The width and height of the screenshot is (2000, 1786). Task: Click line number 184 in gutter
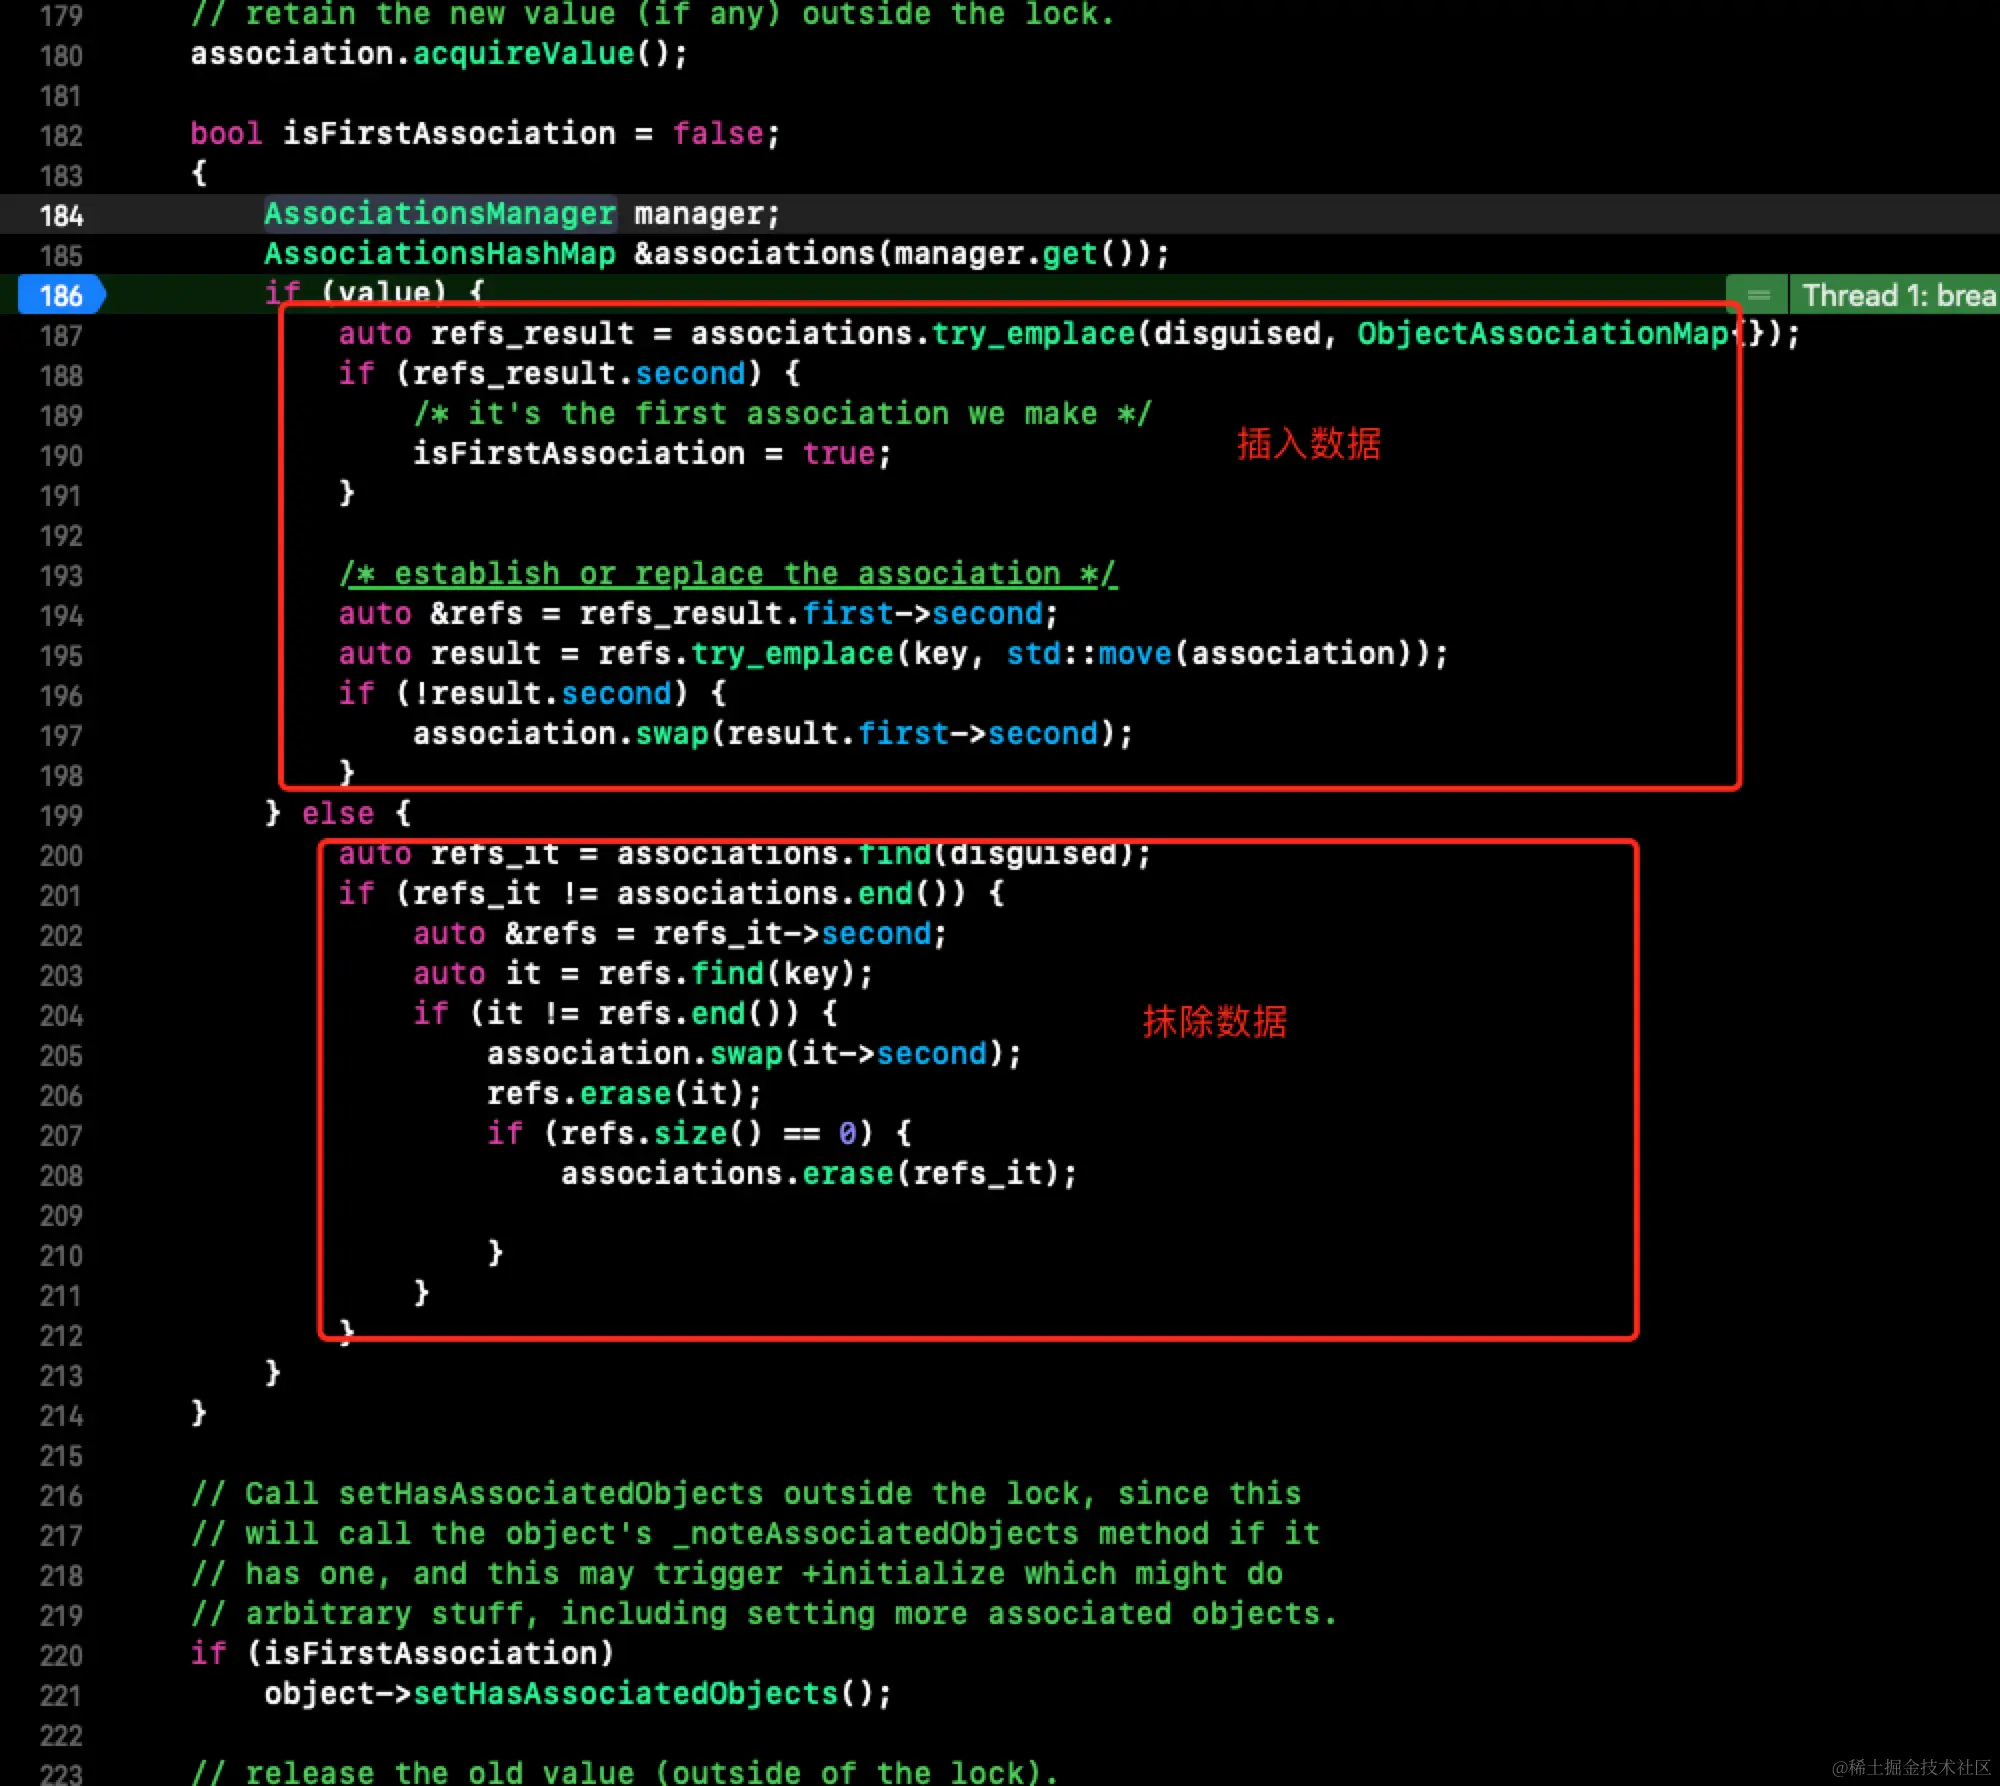tap(61, 215)
